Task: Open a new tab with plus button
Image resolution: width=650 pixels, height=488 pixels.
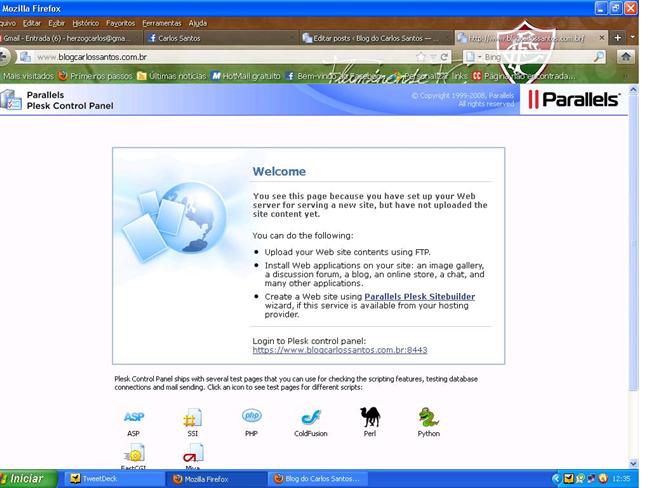Action: (x=618, y=38)
